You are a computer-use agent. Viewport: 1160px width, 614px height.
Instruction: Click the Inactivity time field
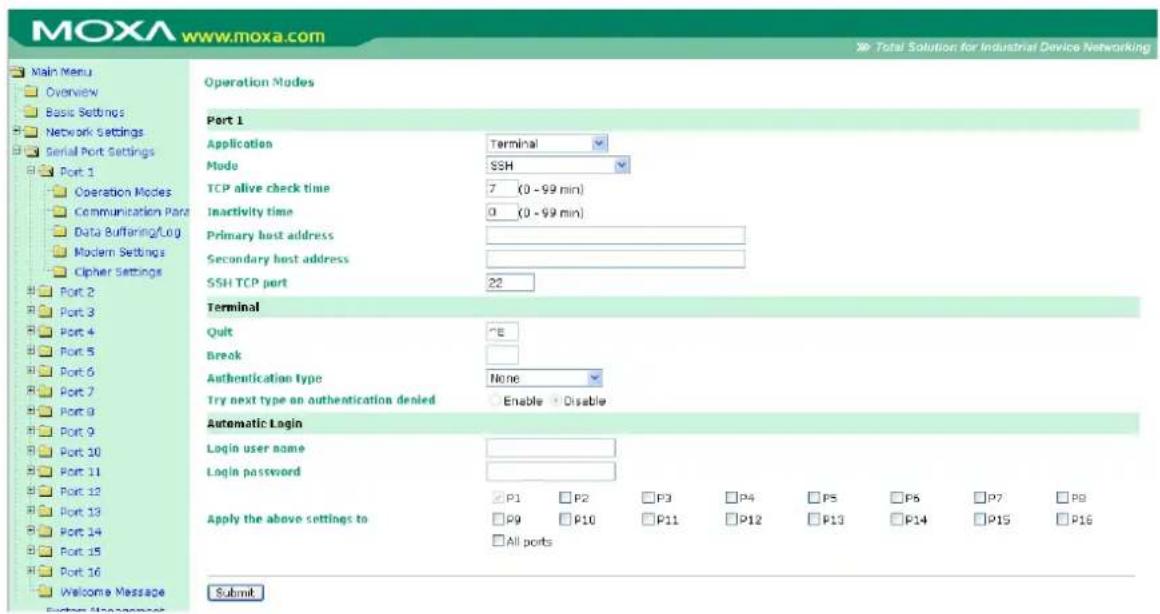[502, 212]
